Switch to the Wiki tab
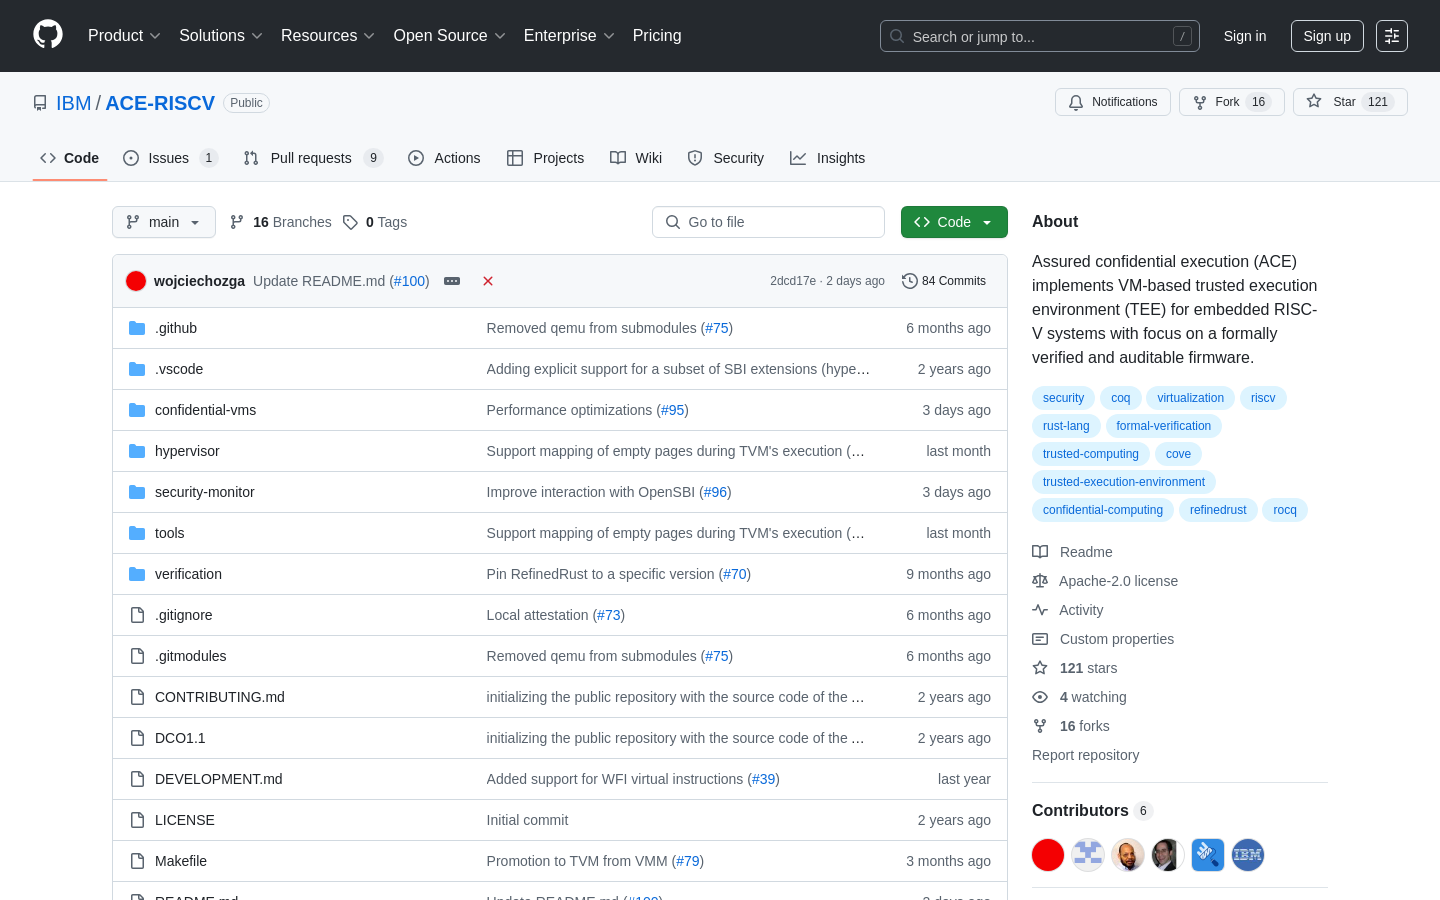 tap(636, 158)
